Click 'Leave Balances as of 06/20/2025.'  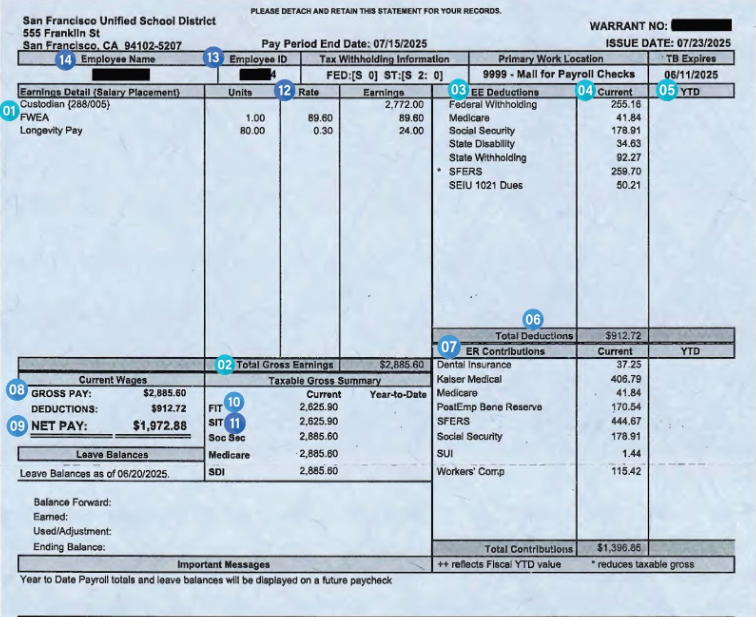click(x=94, y=474)
